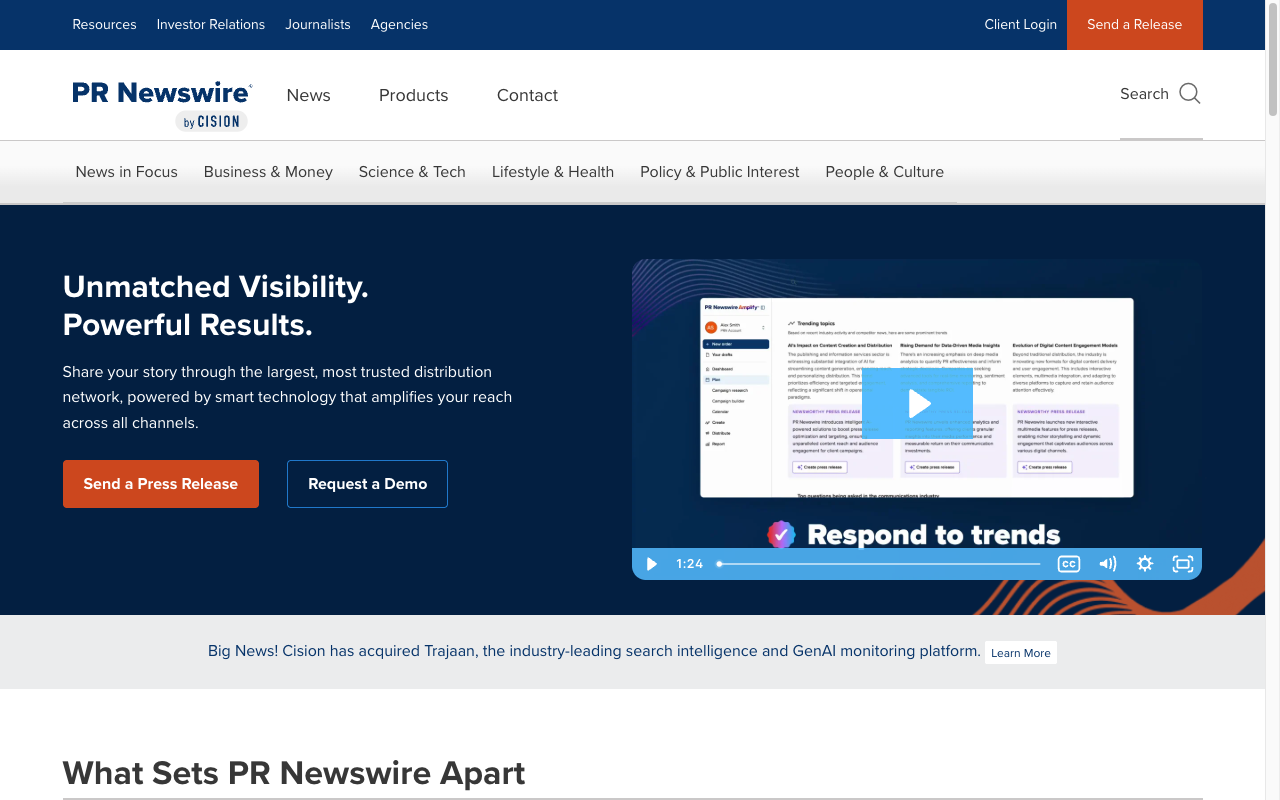Open the Contact menu
The height and width of the screenshot is (800, 1280).
(527, 95)
